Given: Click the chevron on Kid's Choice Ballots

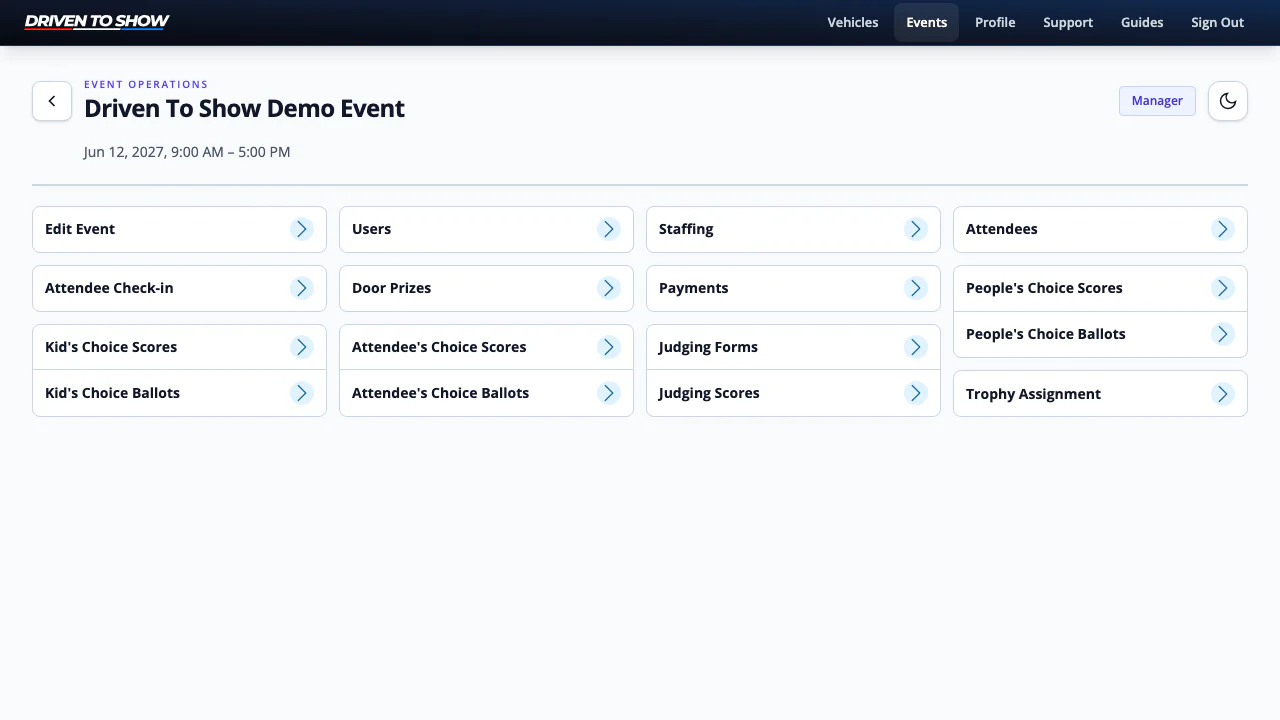Looking at the screenshot, I should coord(302,393).
